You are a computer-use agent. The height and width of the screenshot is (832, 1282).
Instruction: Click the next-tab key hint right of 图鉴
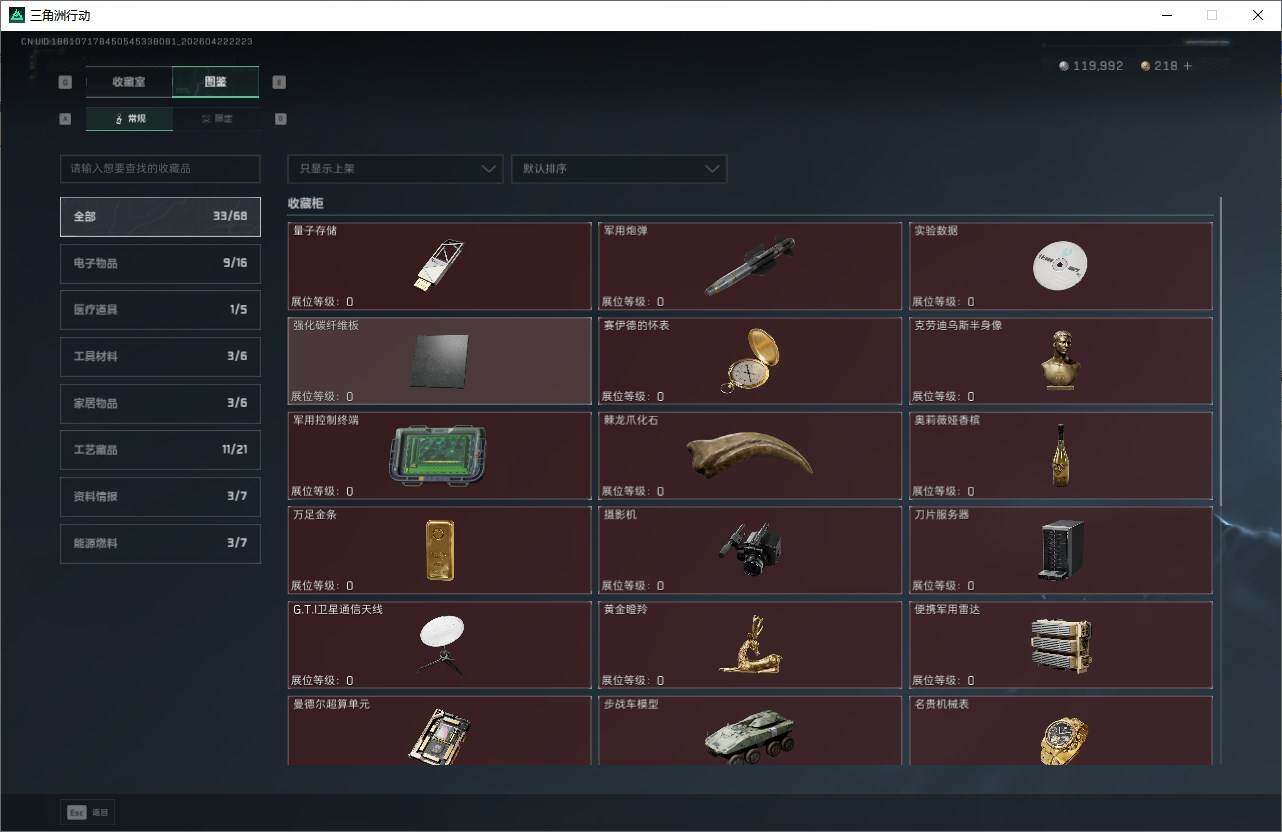(x=279, y=82)
